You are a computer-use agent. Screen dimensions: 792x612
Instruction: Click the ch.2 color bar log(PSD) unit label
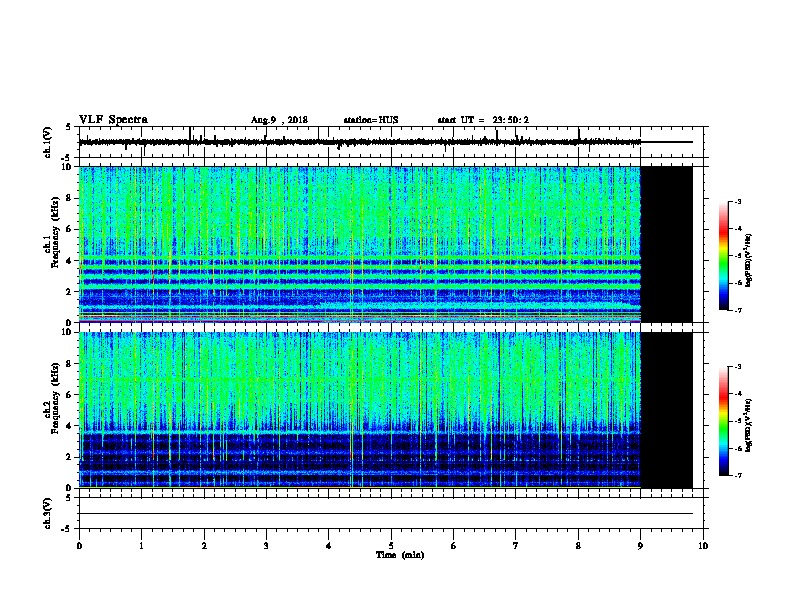tap(749, 425)
